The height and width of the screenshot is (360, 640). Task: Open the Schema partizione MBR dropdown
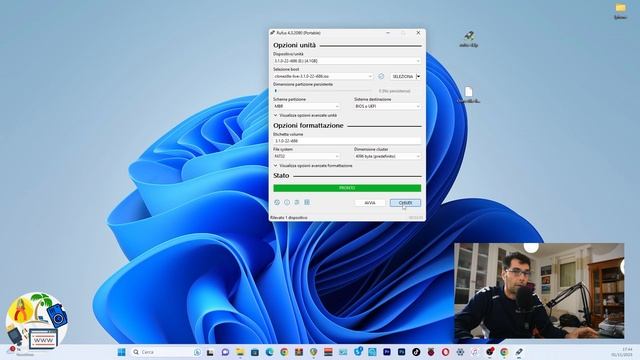pyautogui.click(x=306, y=106)
